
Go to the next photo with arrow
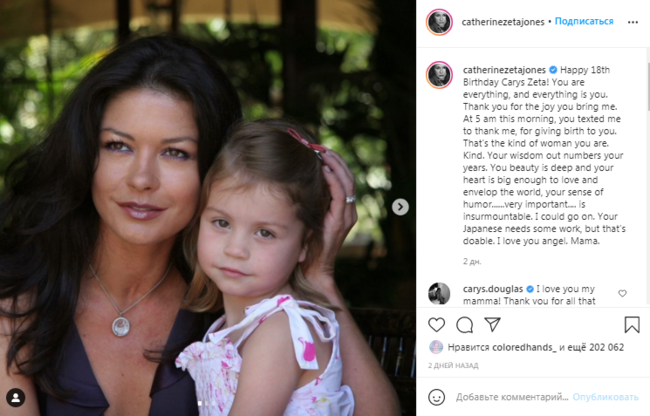400,207
